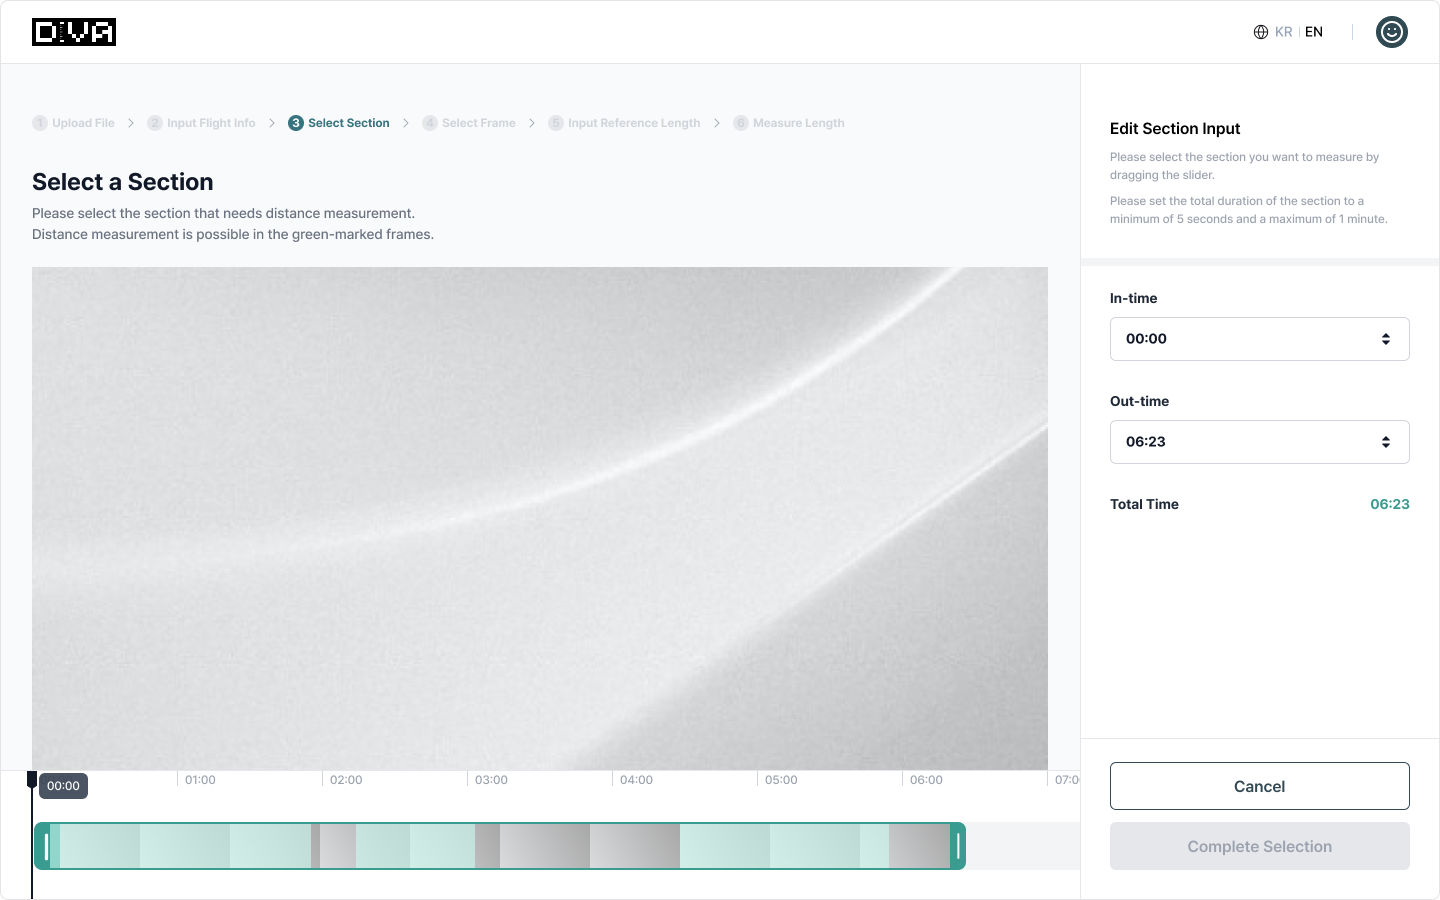
Task: Click the Out-time stepper arrows
Action: (1386, 442)
